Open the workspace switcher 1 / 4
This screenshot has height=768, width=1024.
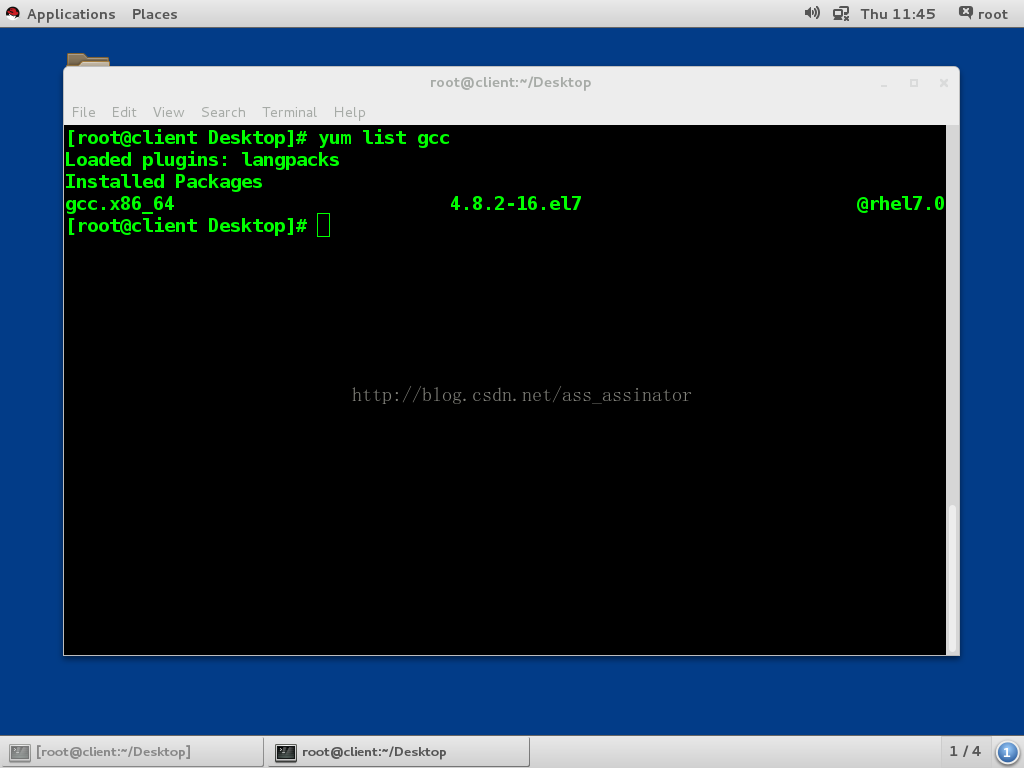(965, 752)
